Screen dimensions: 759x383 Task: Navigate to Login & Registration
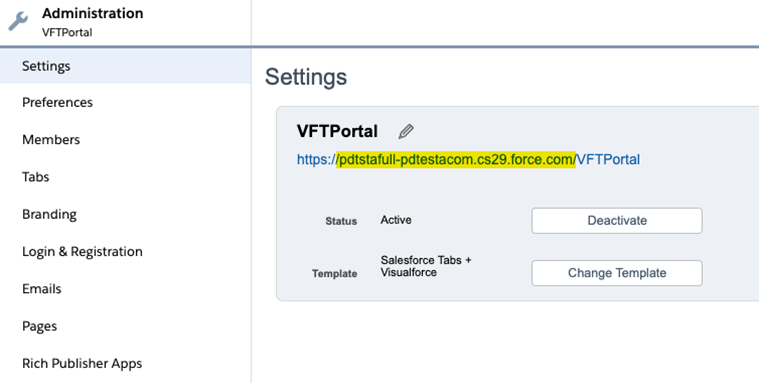(125, 252)
